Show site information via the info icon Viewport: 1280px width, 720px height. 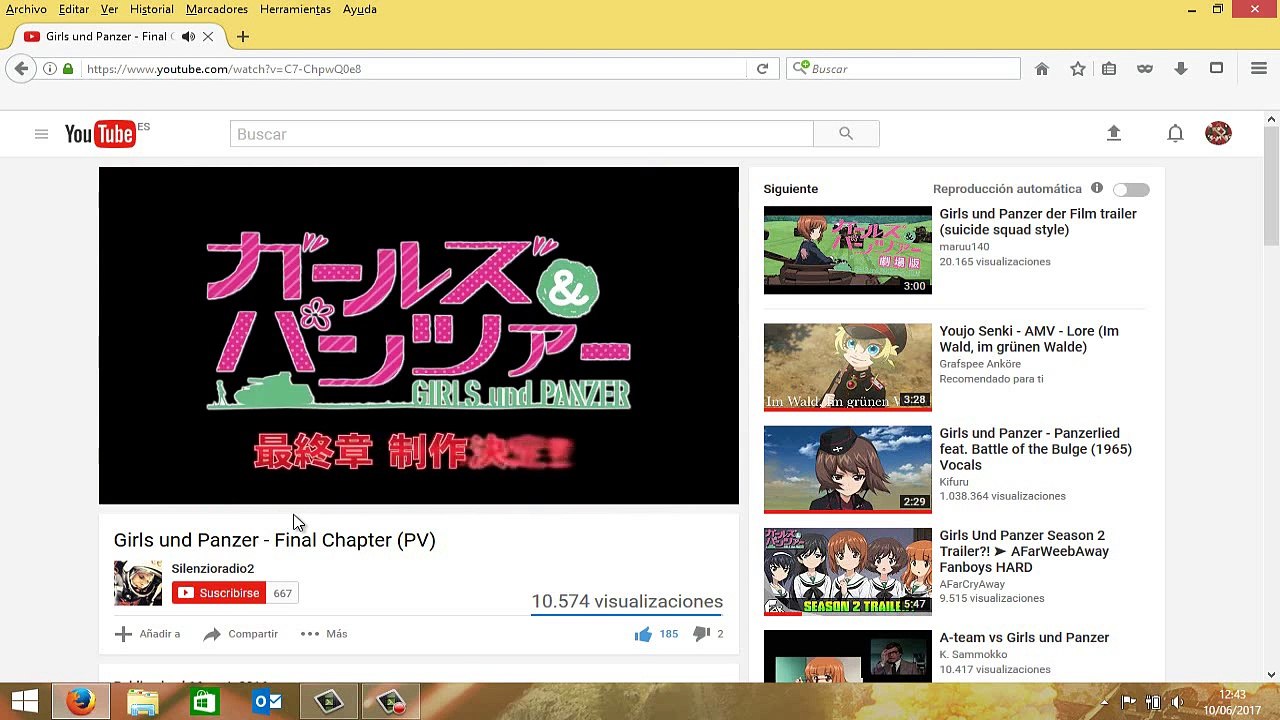tap(49, 69)
